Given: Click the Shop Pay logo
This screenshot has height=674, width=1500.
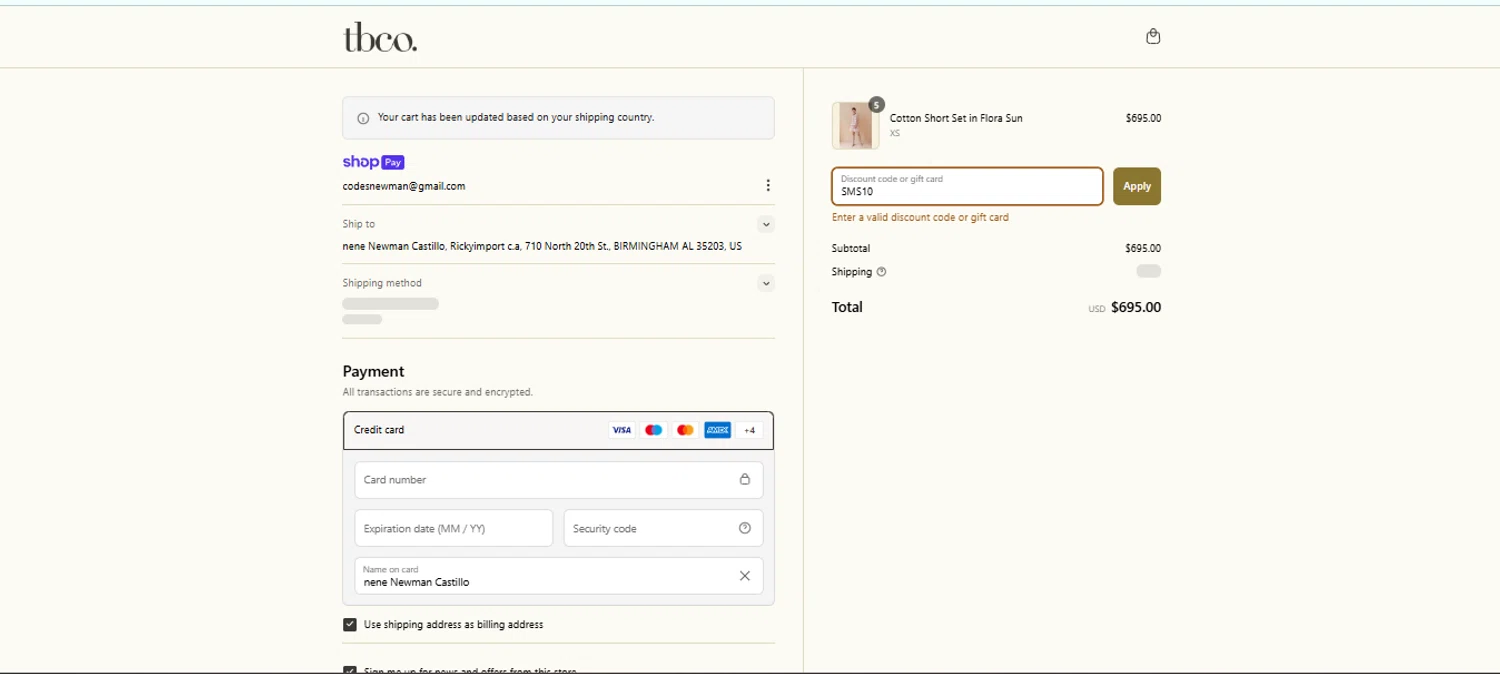Looking at the screenshot, I should click(x=373, y=162).
